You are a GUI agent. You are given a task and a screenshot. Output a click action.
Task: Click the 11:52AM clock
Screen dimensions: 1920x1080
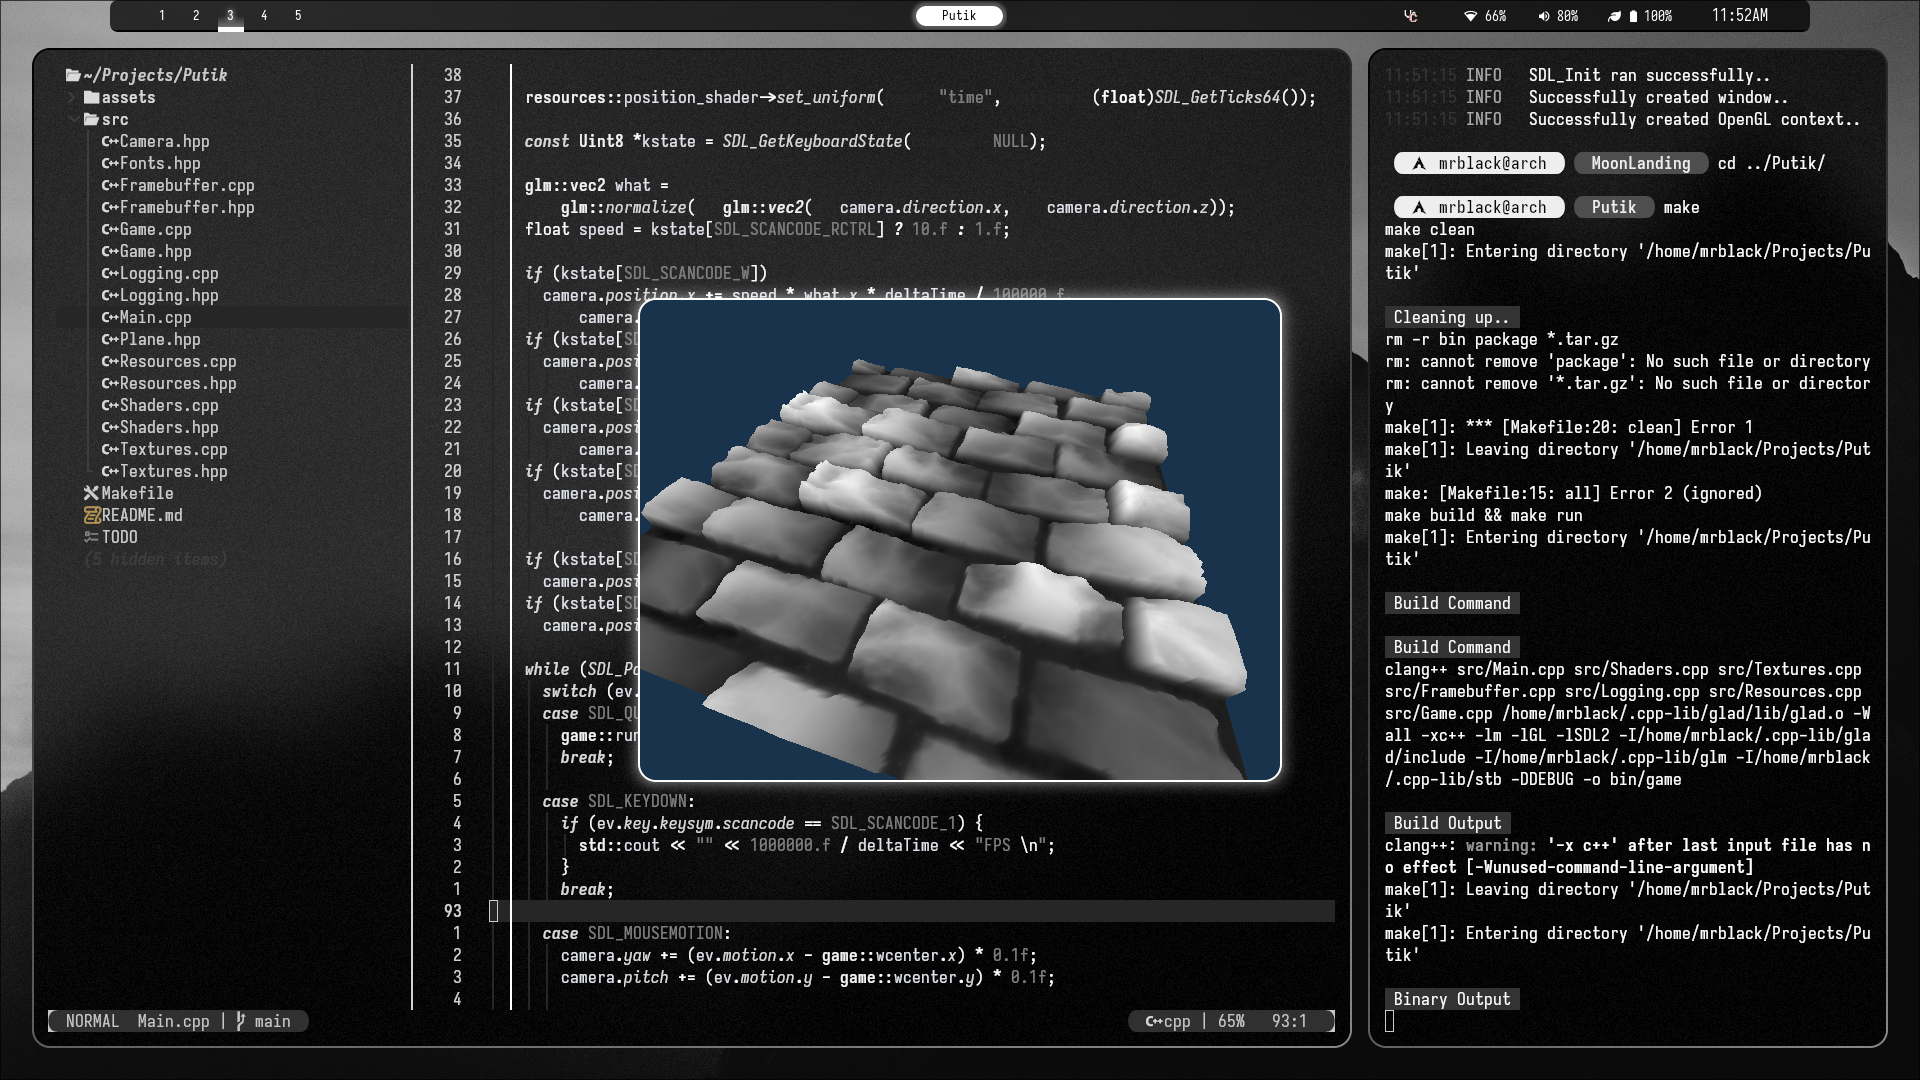(x=1739, y=16)
